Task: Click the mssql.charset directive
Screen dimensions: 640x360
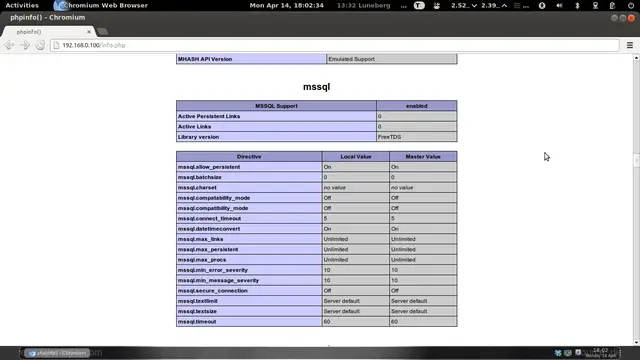Action: [x=197, y=188]
